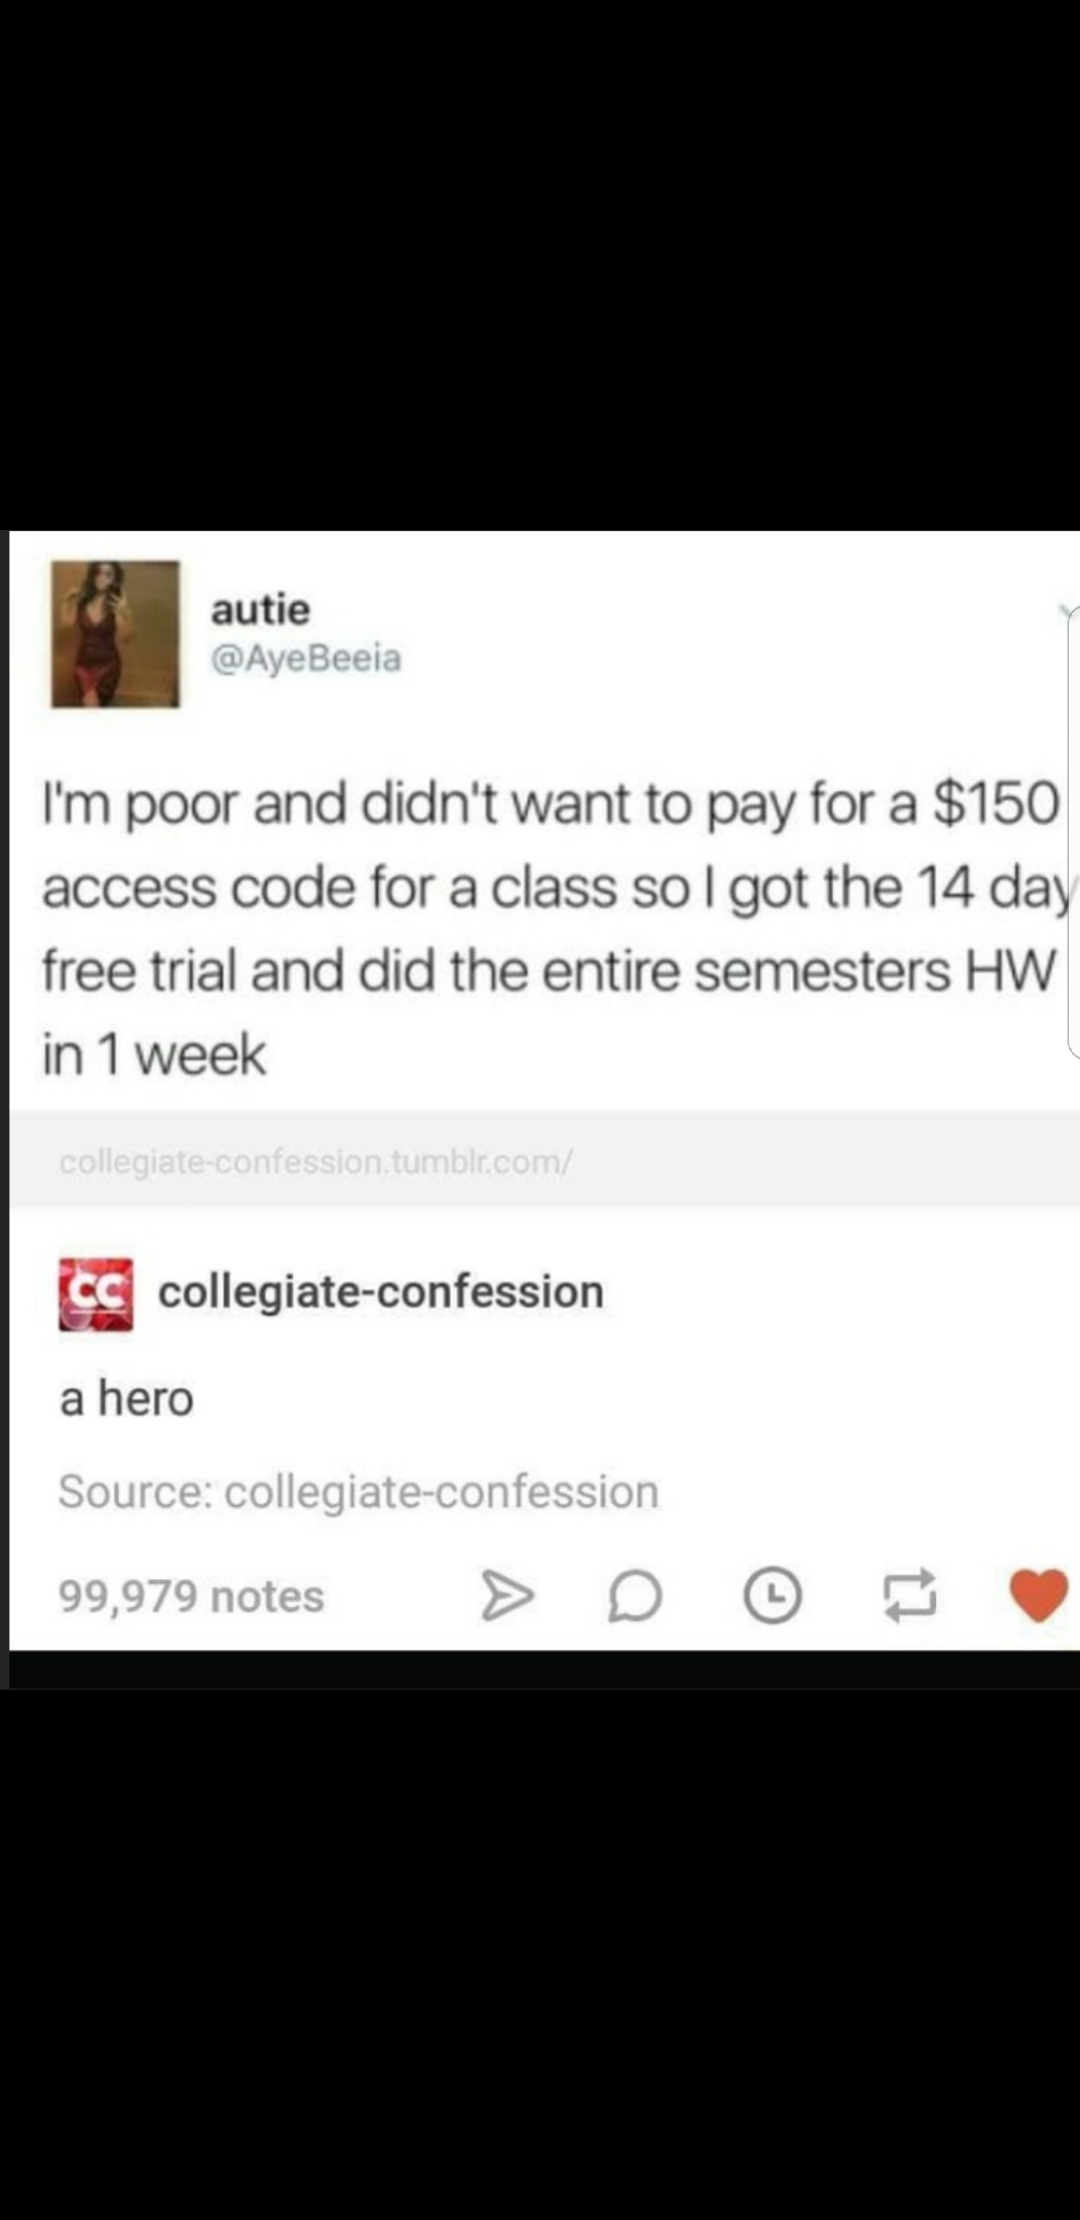Open the 99,979 notes count
This screenshot has width=1080, height=2220.
192,1596
